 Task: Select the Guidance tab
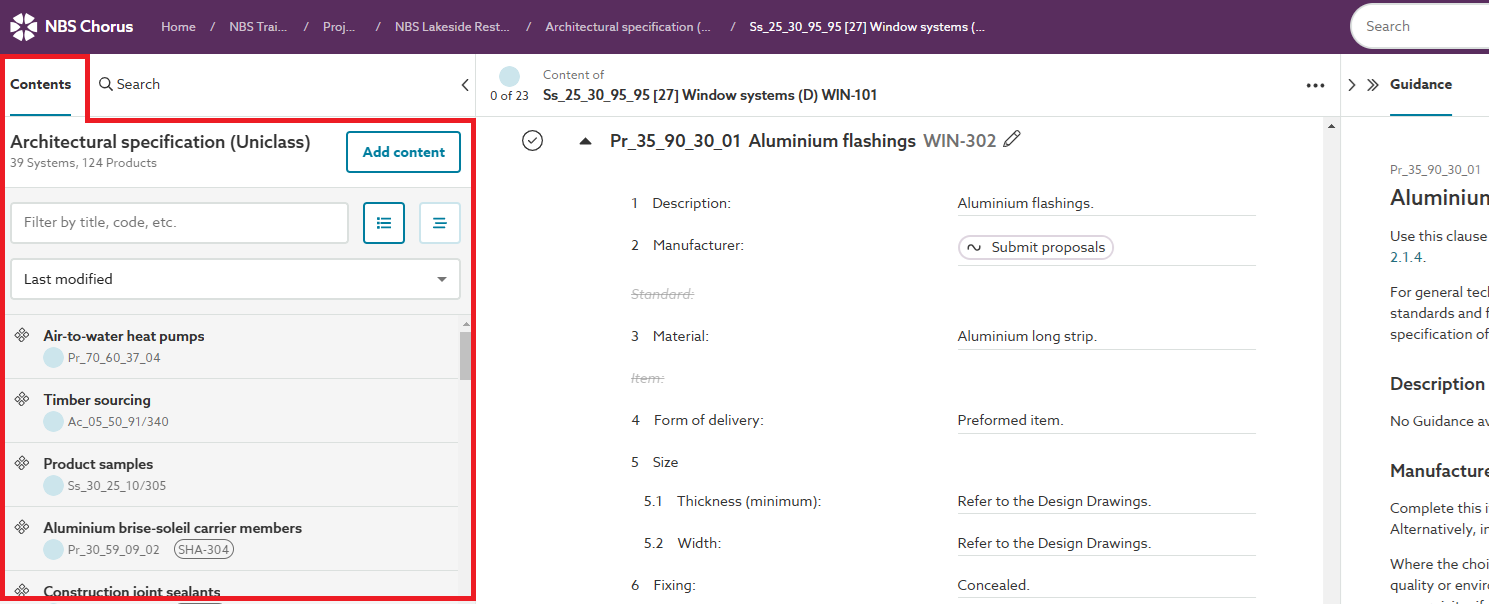click(1421, 85)
